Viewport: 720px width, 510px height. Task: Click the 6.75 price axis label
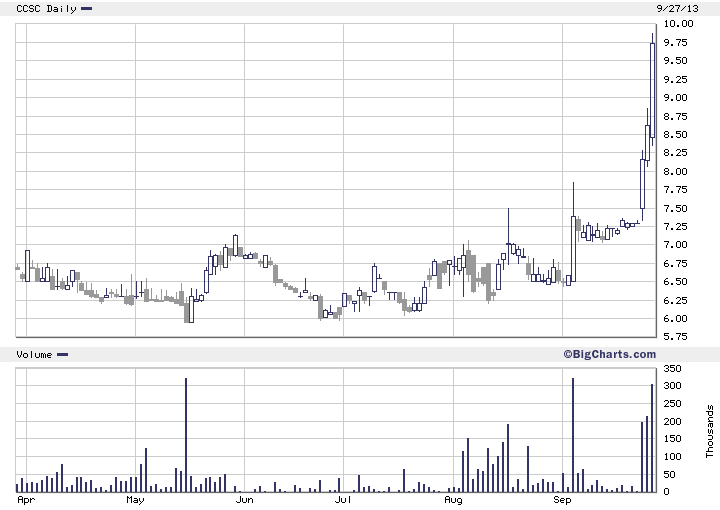(x=675, y=263)
